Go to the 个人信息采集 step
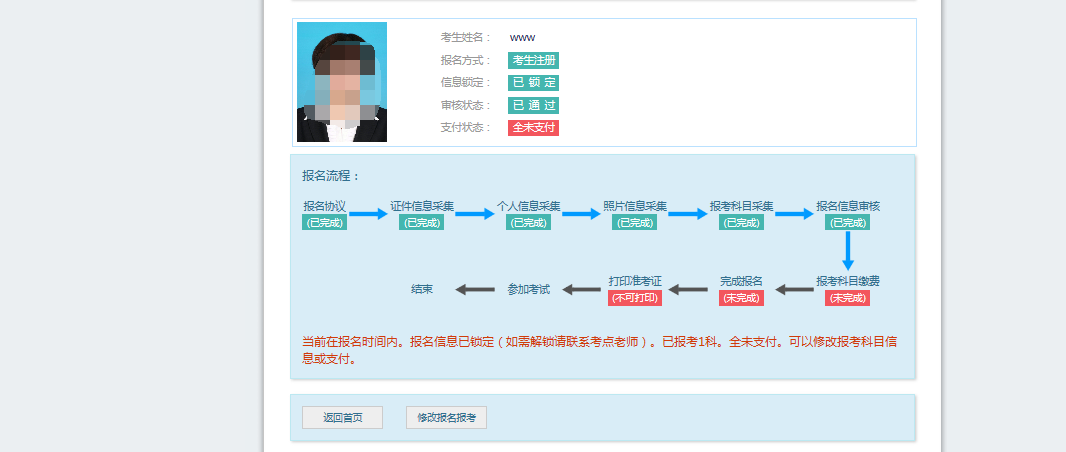Image resolution: width=1066 pixels, height=452 pixels. [x=528, y=206]
